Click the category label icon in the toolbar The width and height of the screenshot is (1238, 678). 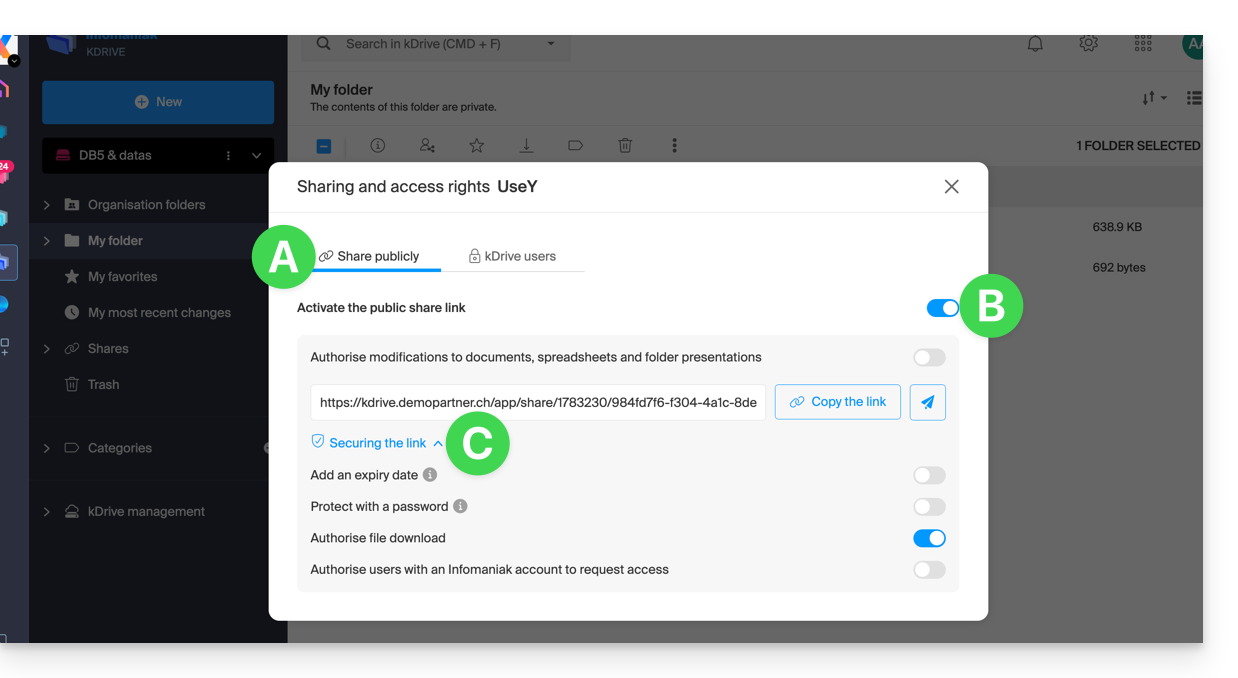click(575, 146)
